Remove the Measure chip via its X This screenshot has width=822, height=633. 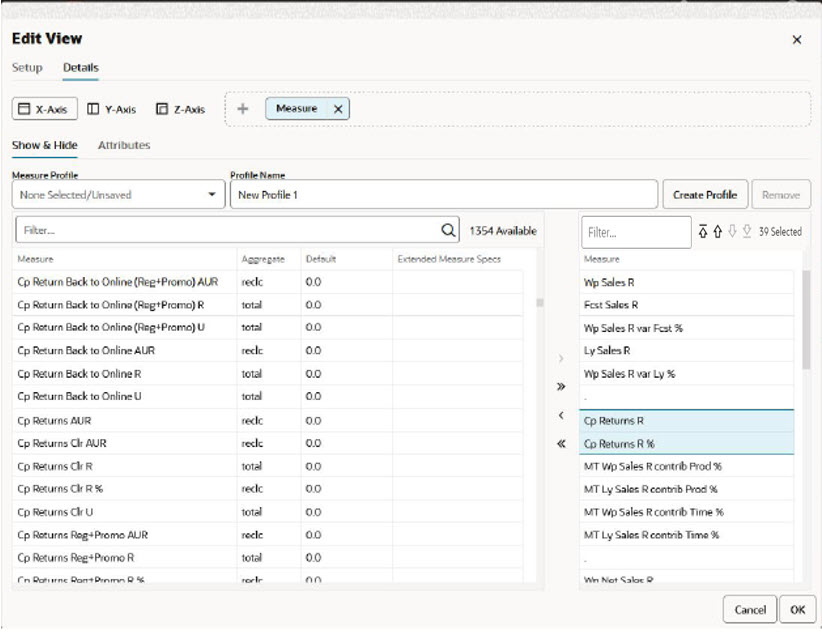(x=338, y=109)
